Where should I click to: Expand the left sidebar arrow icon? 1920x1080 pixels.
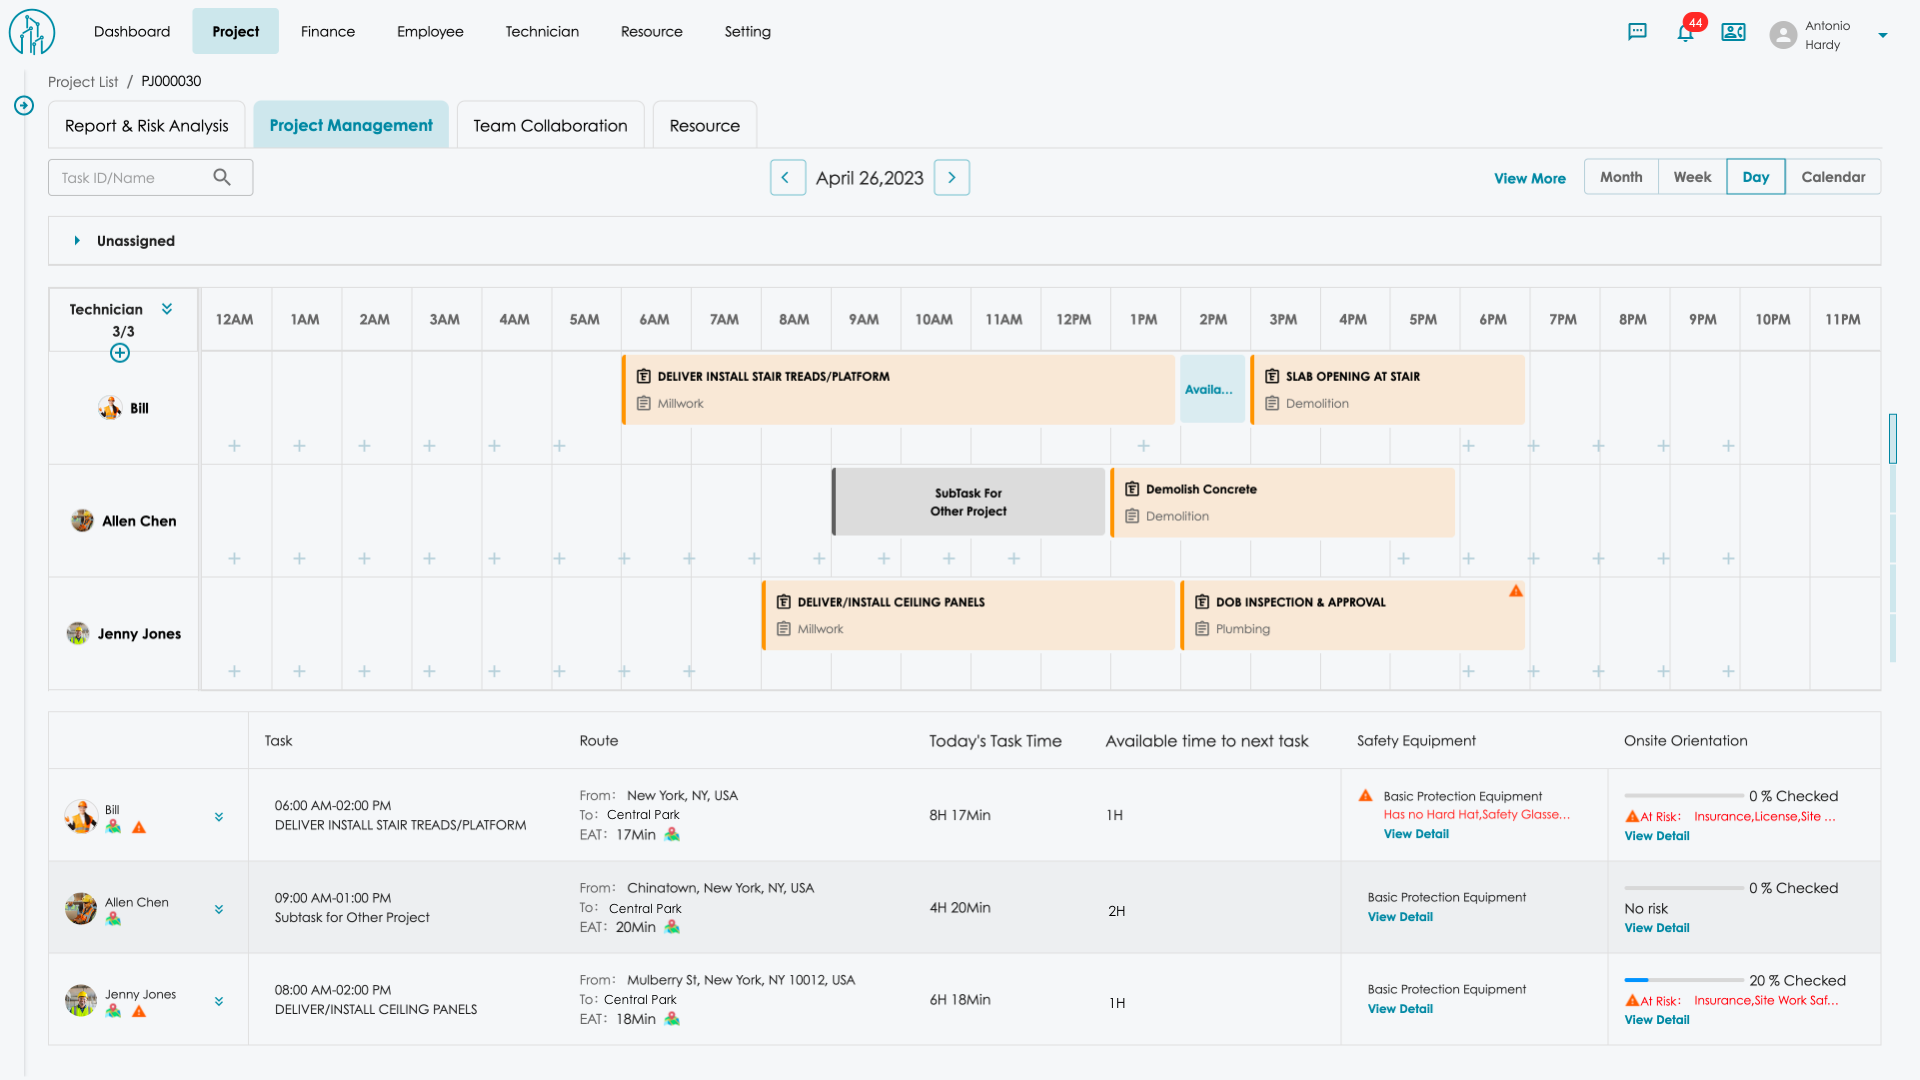pos(24,105)
